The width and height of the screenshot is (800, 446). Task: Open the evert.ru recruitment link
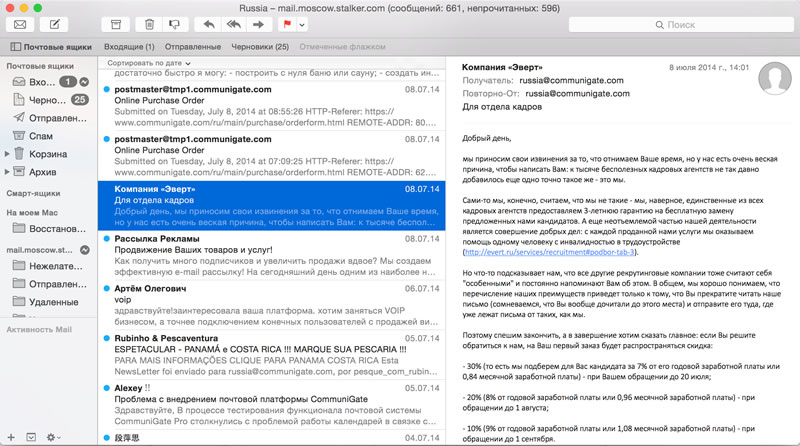549,252
